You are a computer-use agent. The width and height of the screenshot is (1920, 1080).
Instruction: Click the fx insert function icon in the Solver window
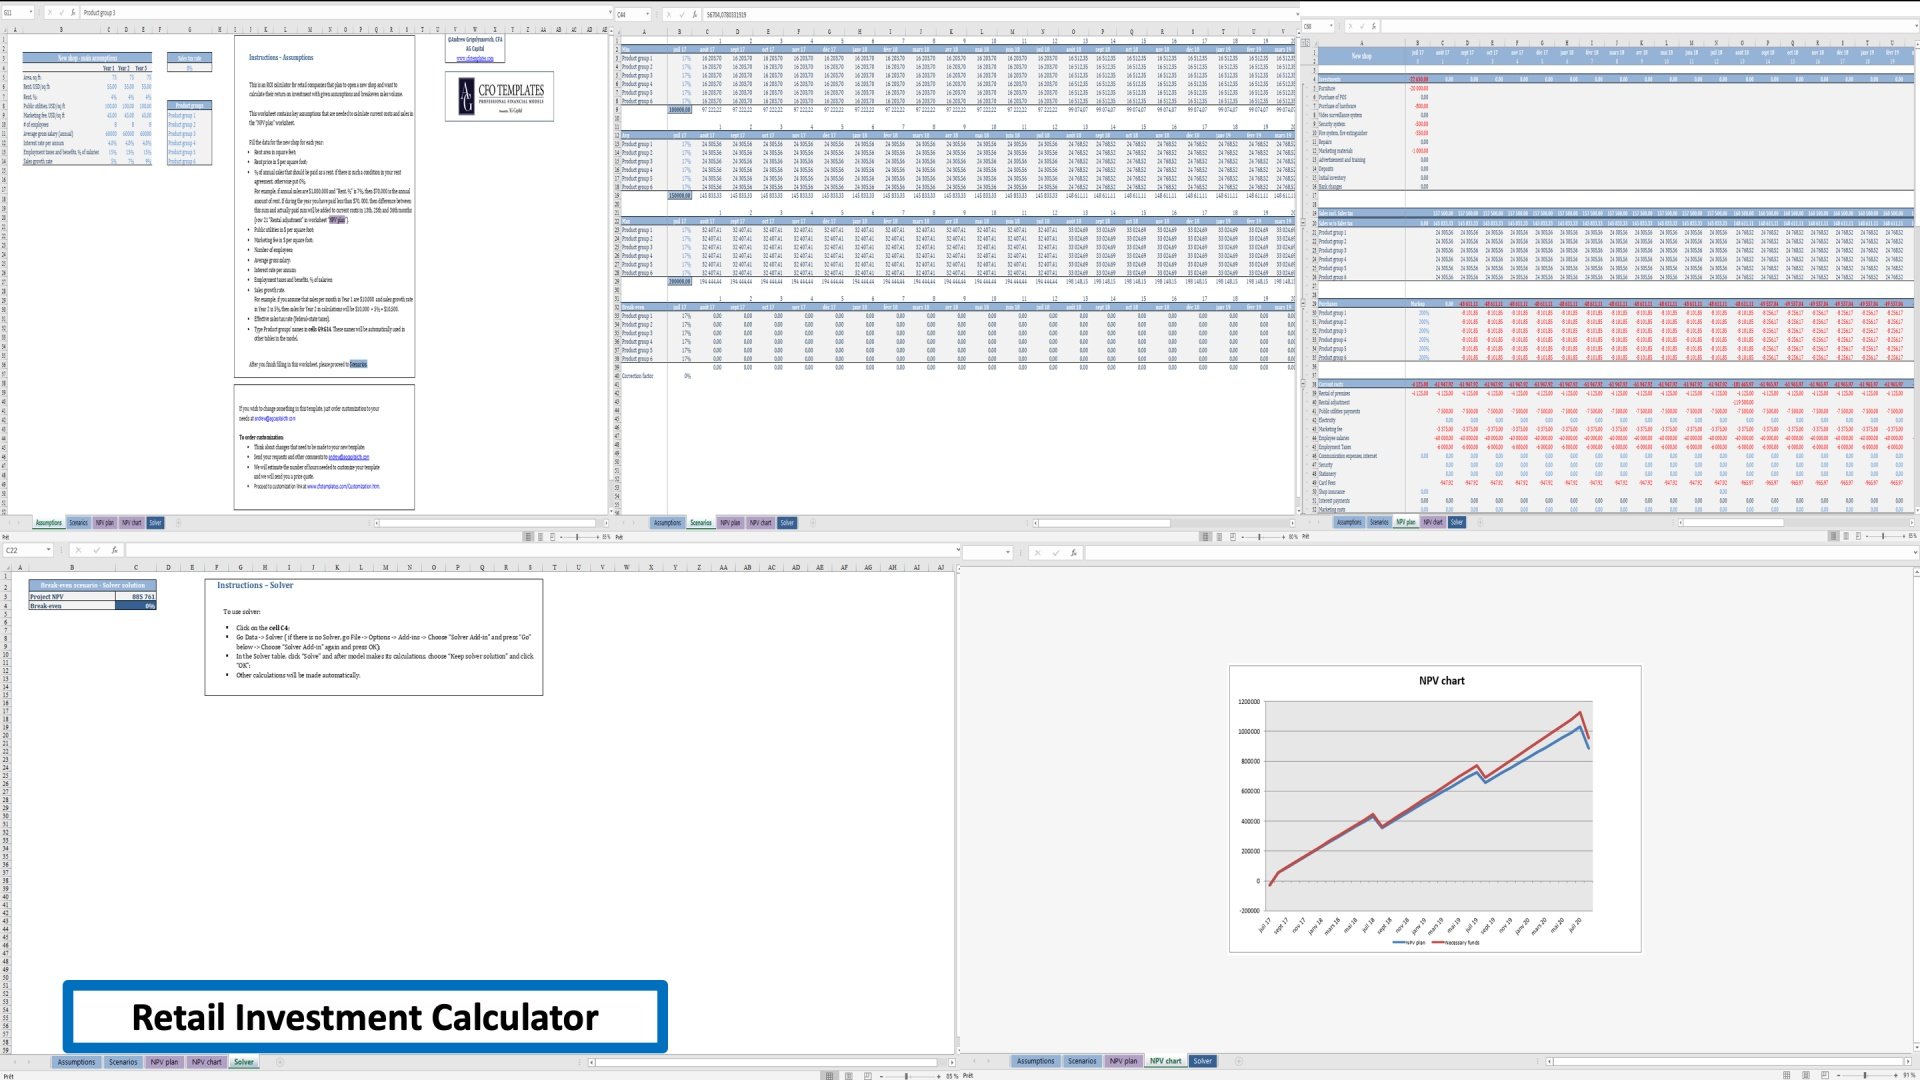click(x=114, y=550)
